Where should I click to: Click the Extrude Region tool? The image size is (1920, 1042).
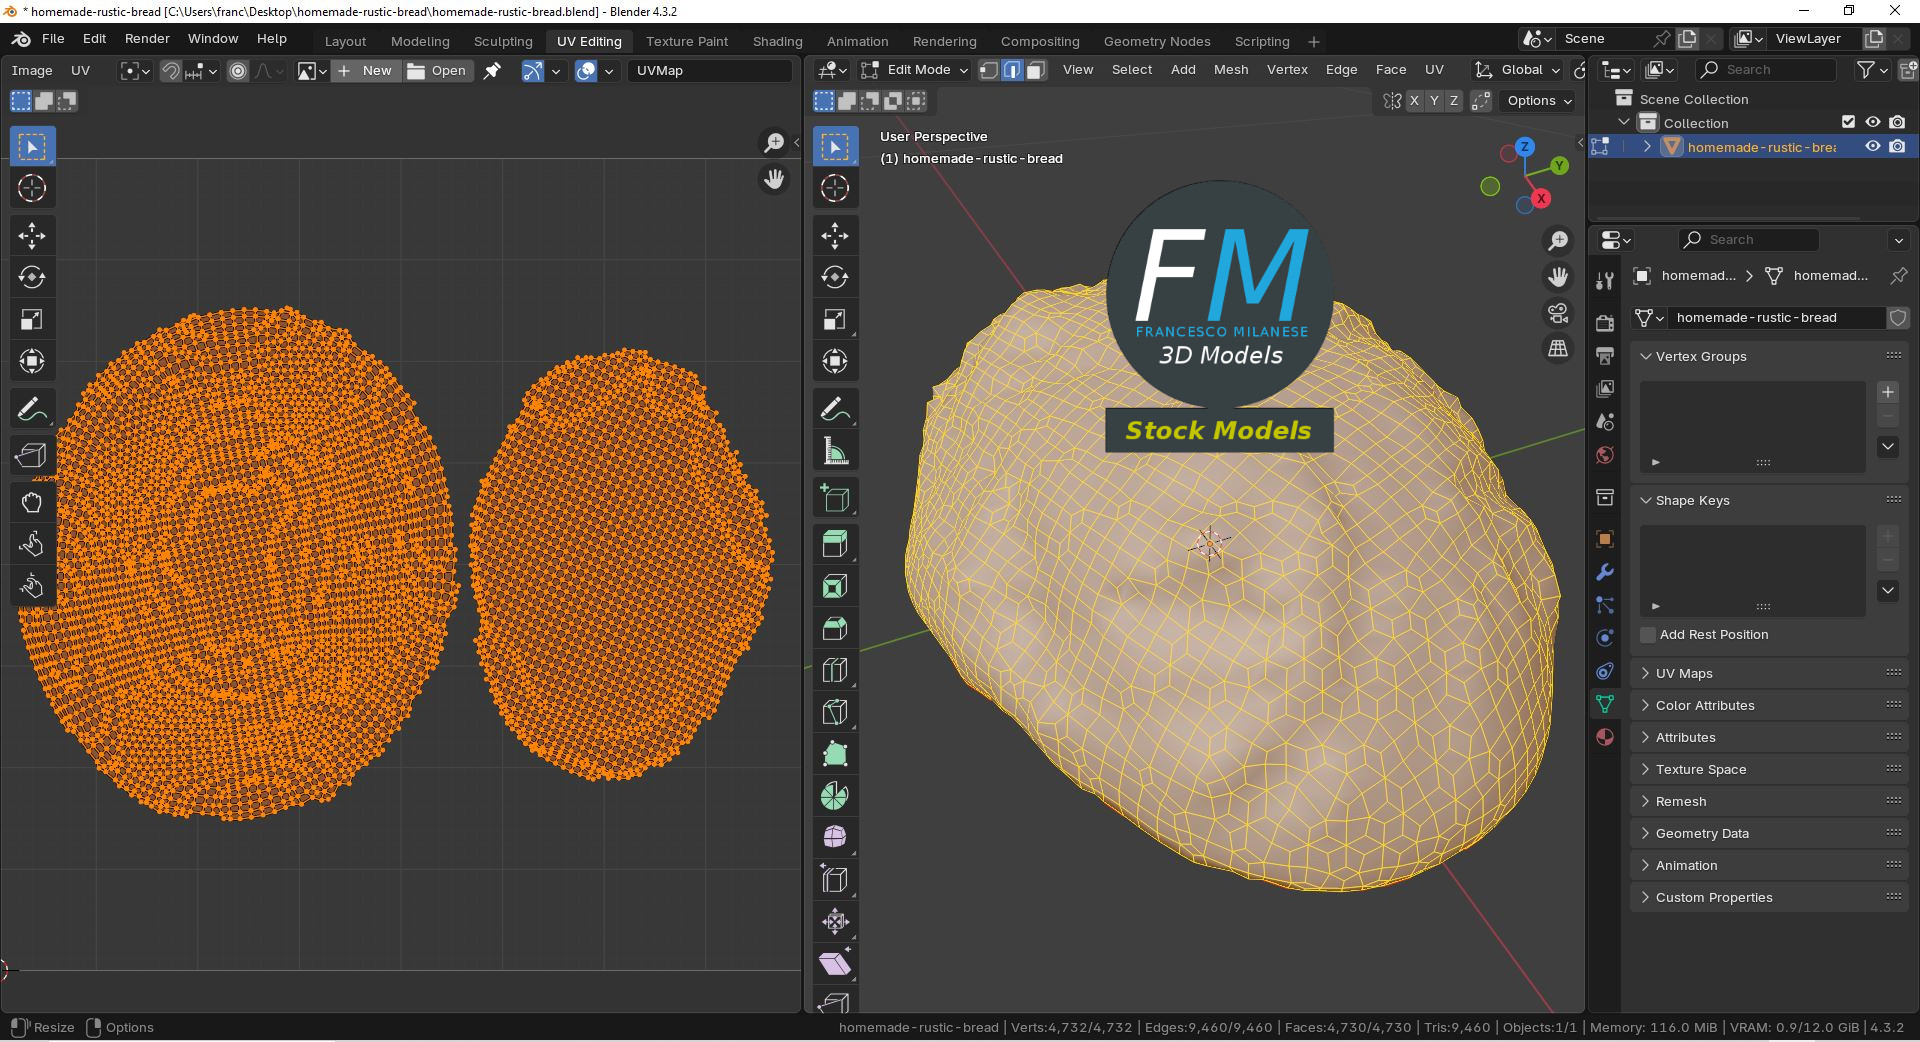835,545
